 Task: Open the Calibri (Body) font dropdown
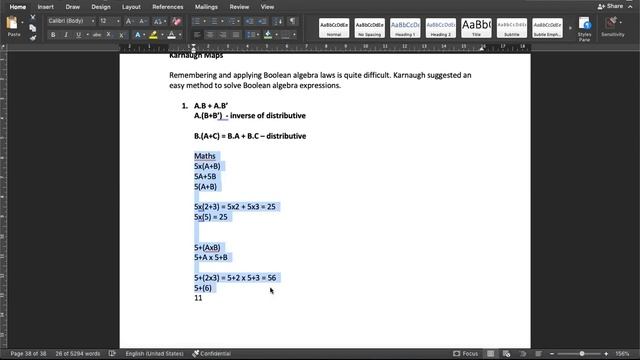coord(93,21)
